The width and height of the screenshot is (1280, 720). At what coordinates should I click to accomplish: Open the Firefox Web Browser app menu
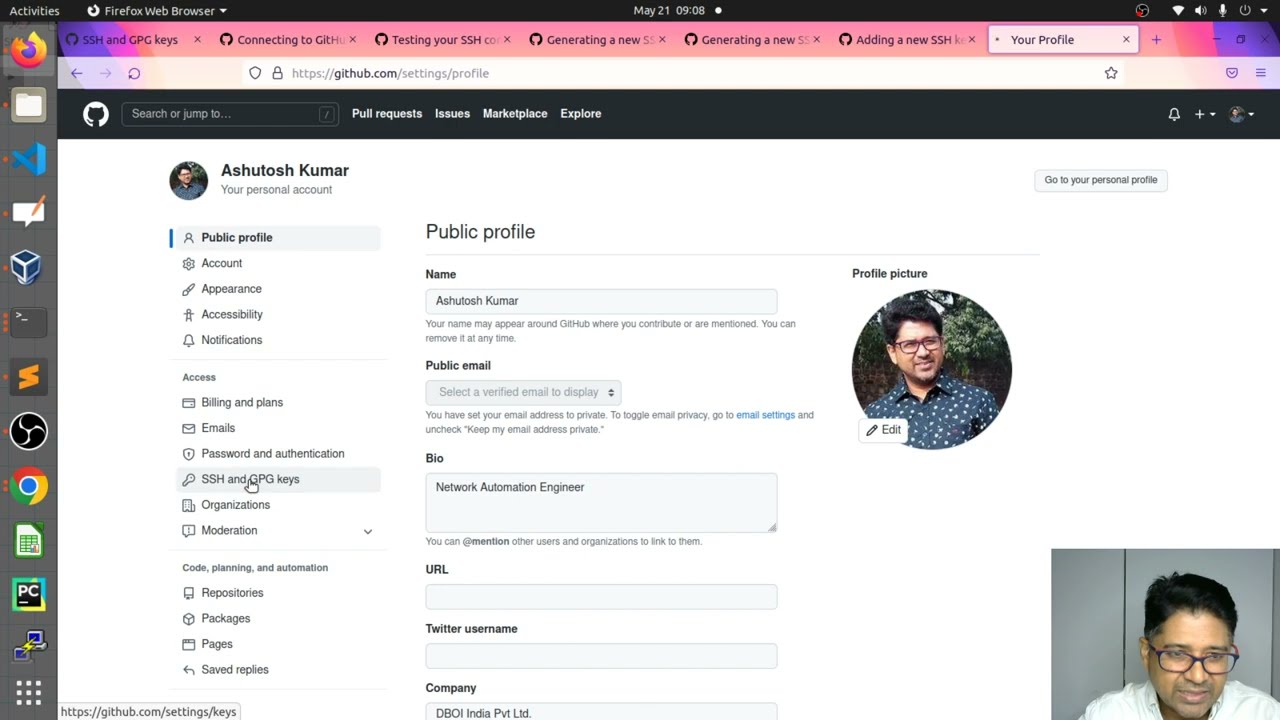pos(157,10)
